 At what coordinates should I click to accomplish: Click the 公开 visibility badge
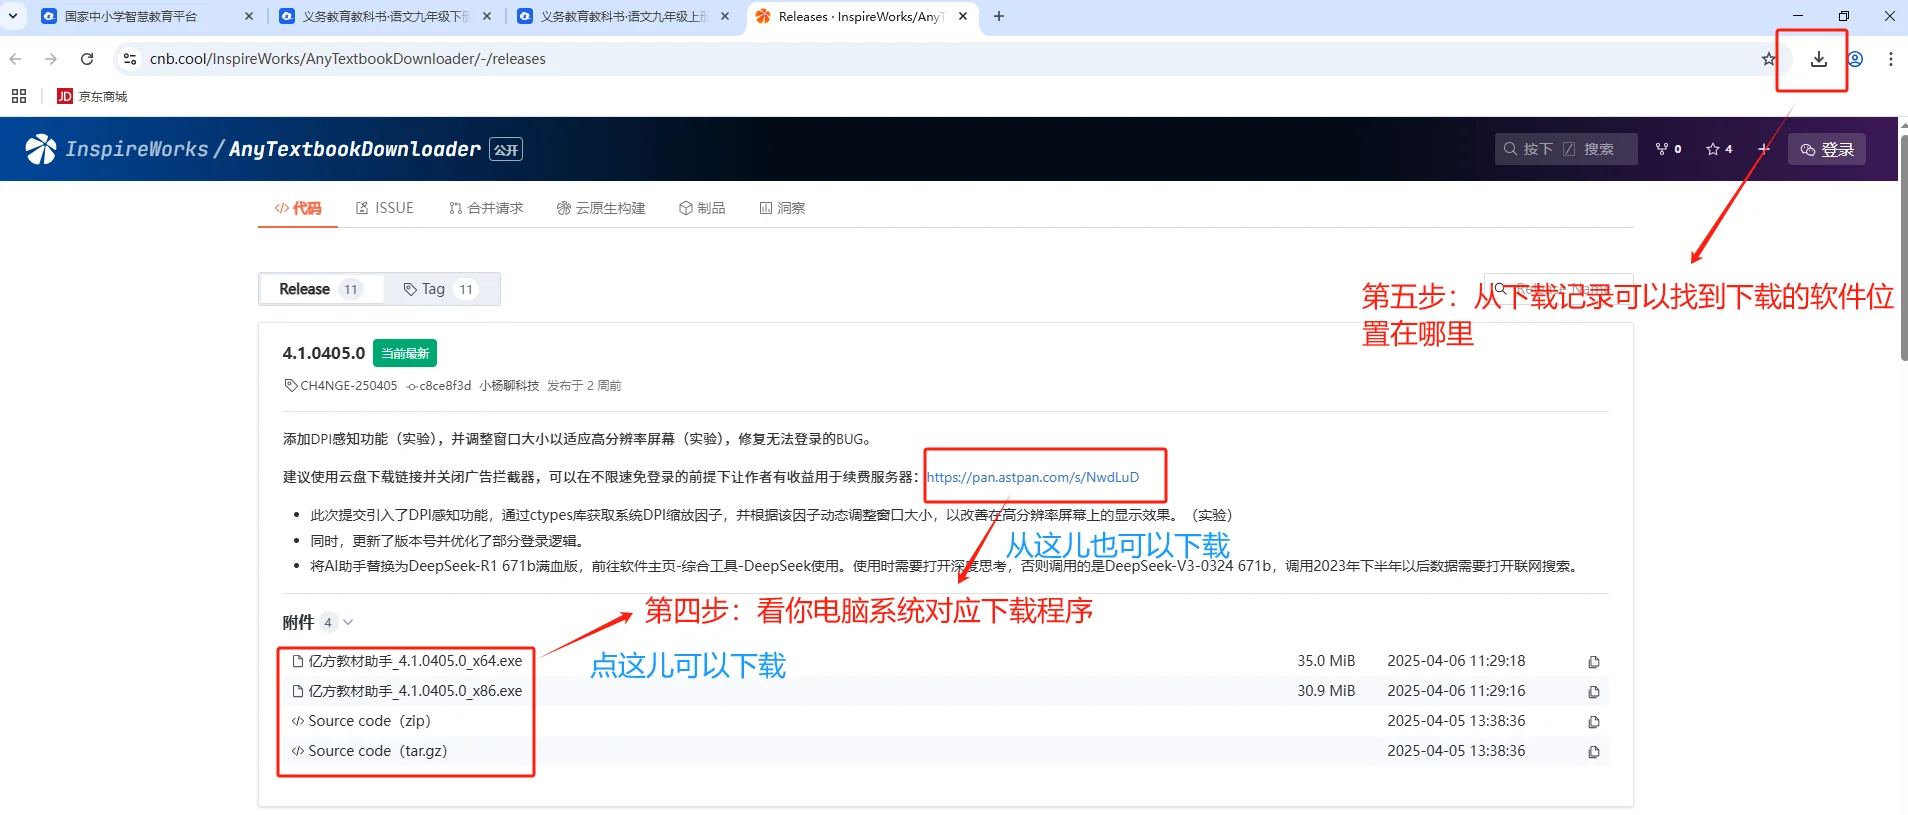(x=506, y=150)
